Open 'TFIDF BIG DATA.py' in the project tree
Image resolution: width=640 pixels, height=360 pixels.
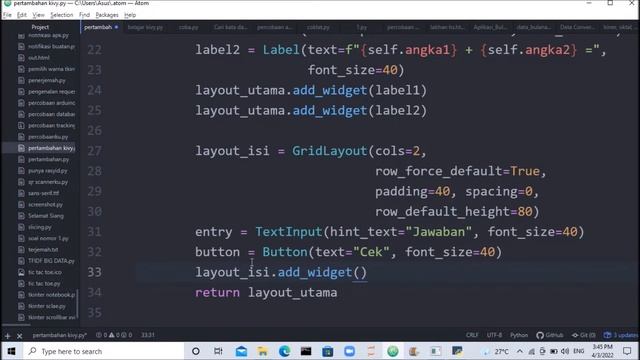[x=51, y=261]
